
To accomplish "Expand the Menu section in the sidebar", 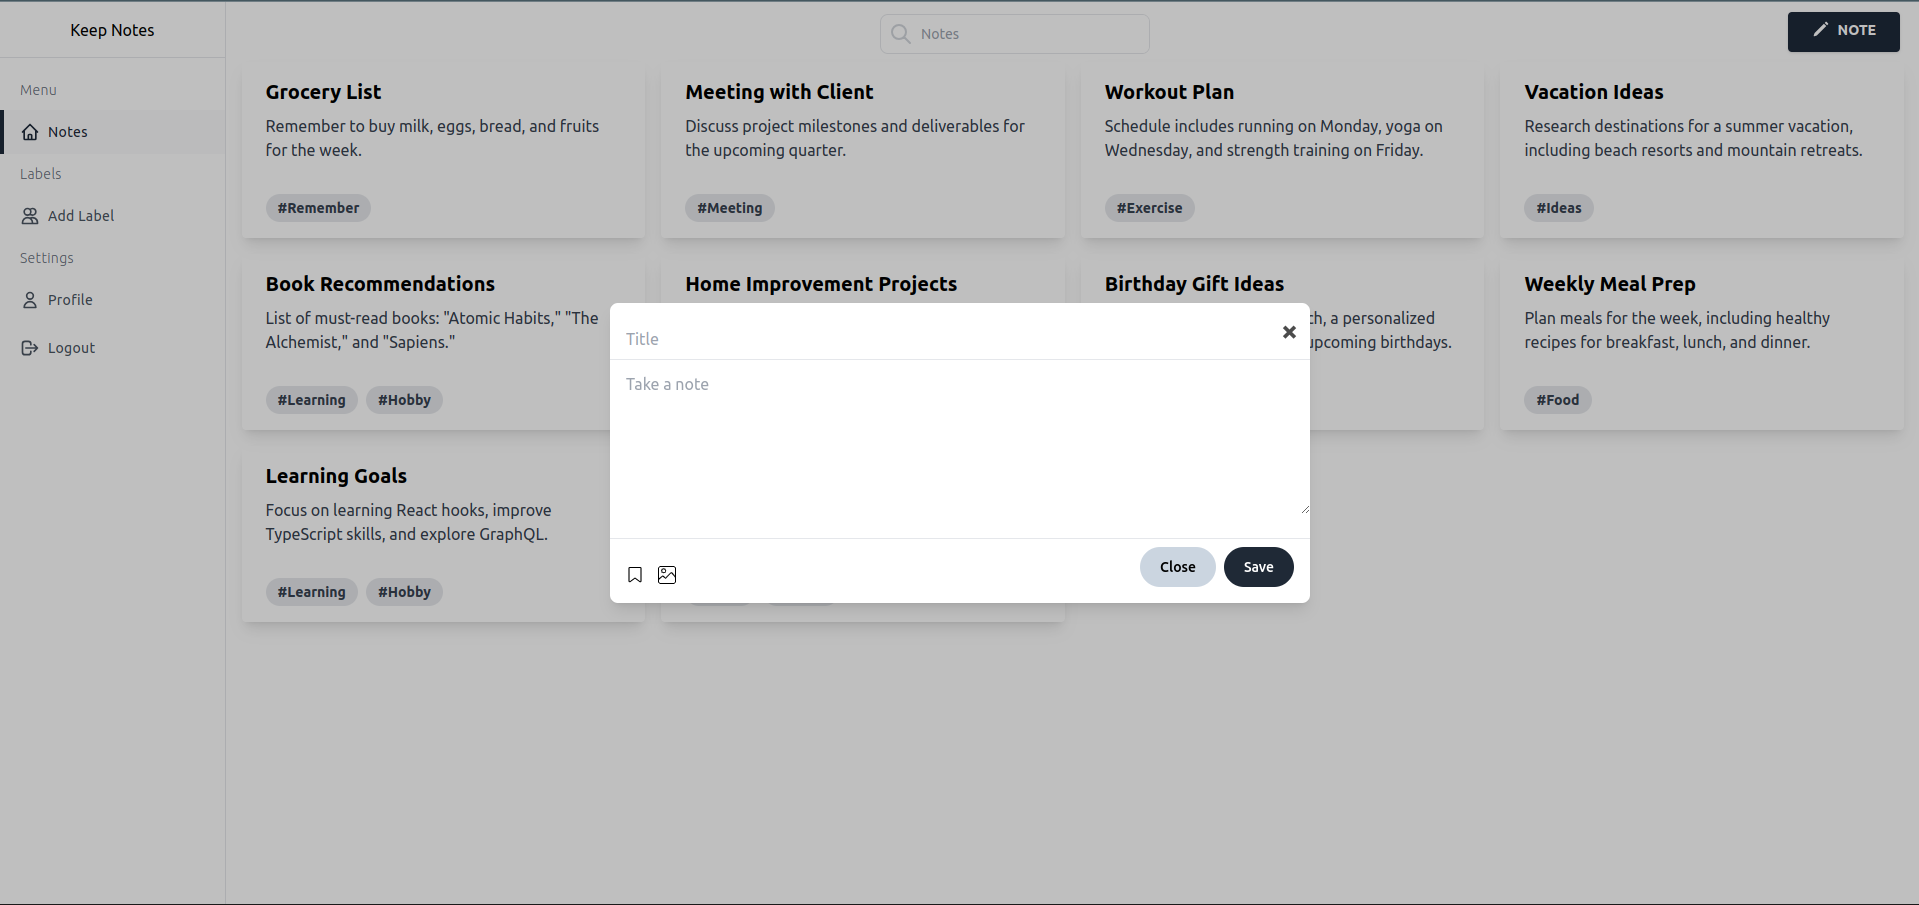I will (37, 89).
